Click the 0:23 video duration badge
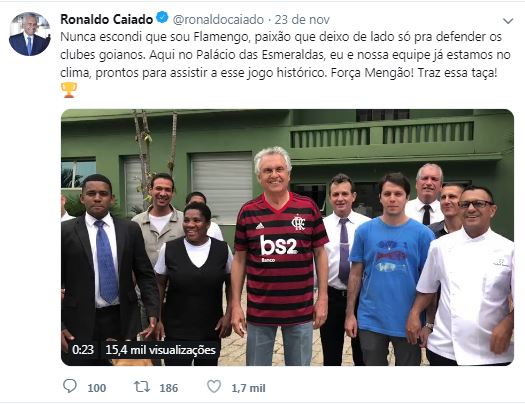The width and height of the screenshot is (525, 404). coord(83,350)
